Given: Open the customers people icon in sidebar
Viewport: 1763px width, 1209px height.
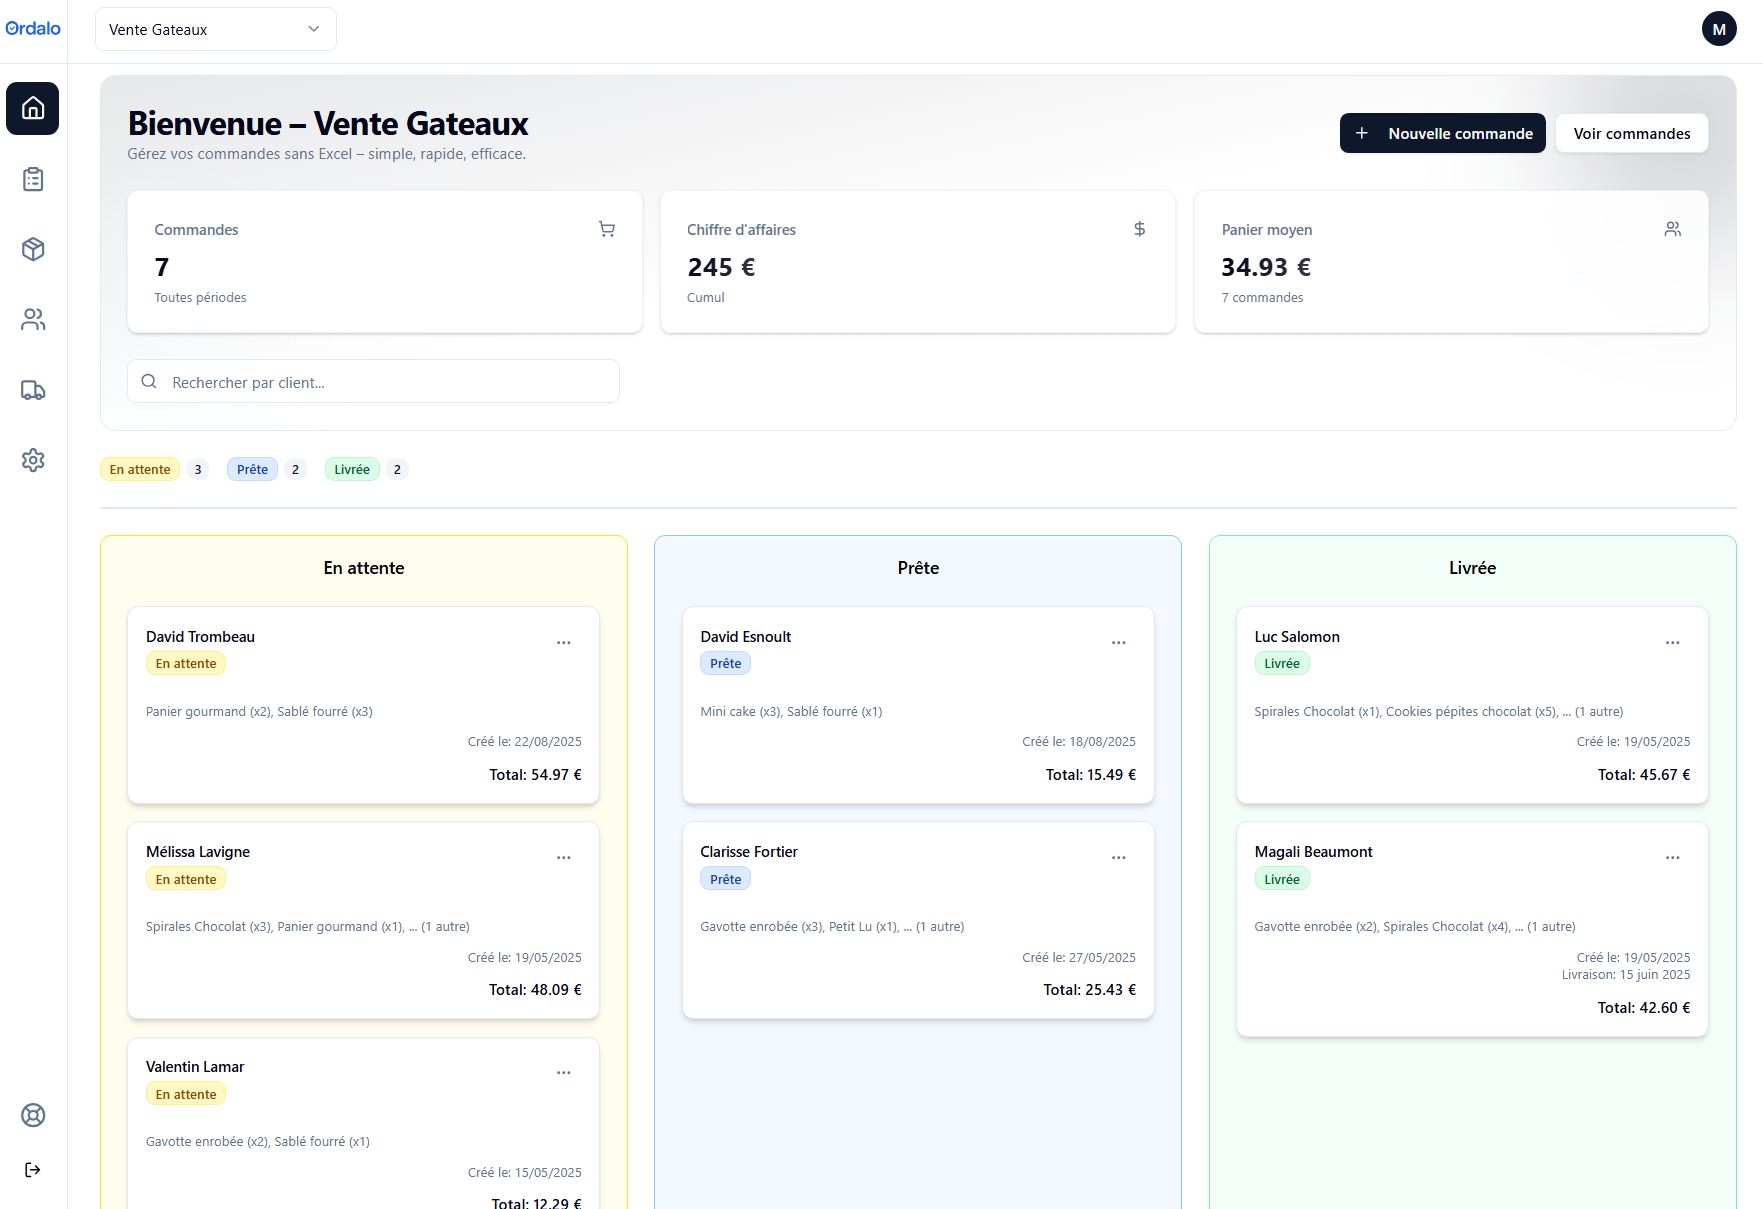Looking at the screenshot, I should tap(33, 319).
